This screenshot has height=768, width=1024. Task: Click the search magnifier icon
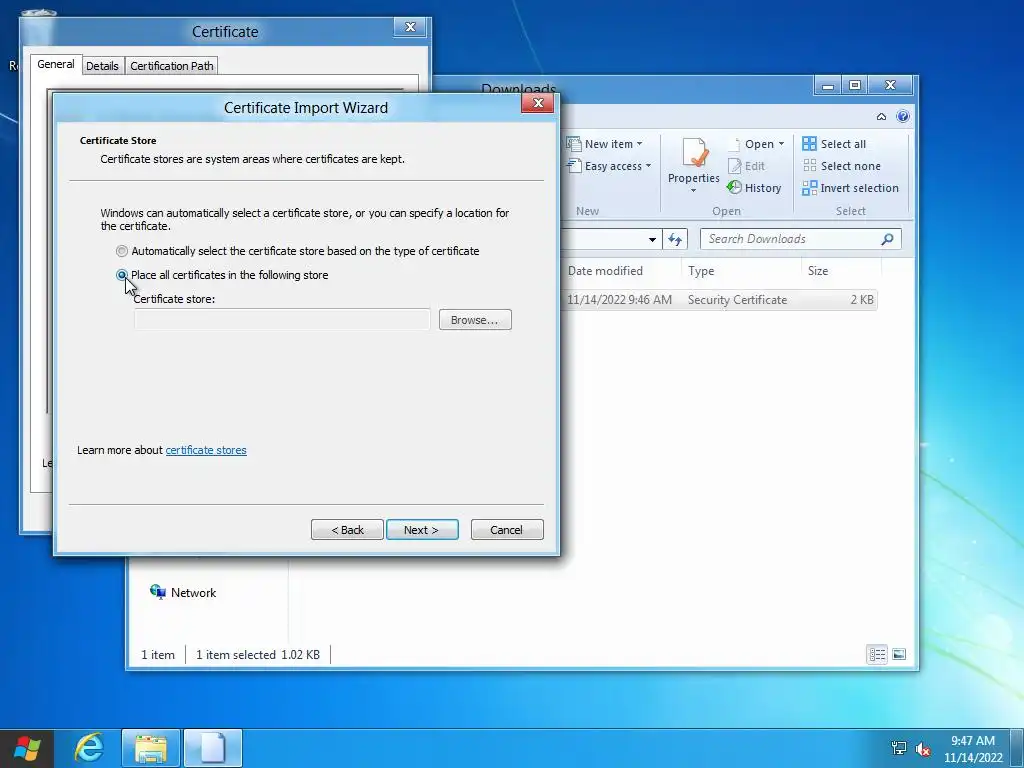(x=887, y=239)
